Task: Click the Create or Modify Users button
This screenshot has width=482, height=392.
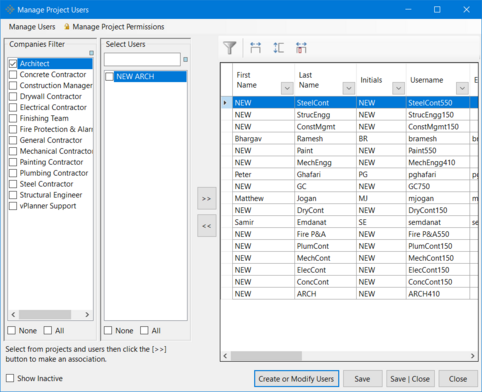Action: tap(296, 379)
